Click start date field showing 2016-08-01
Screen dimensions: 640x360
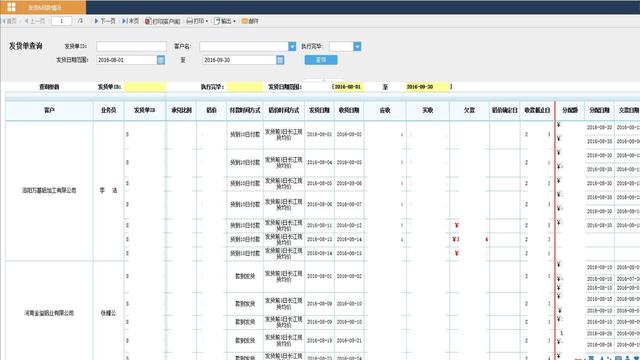127,60
